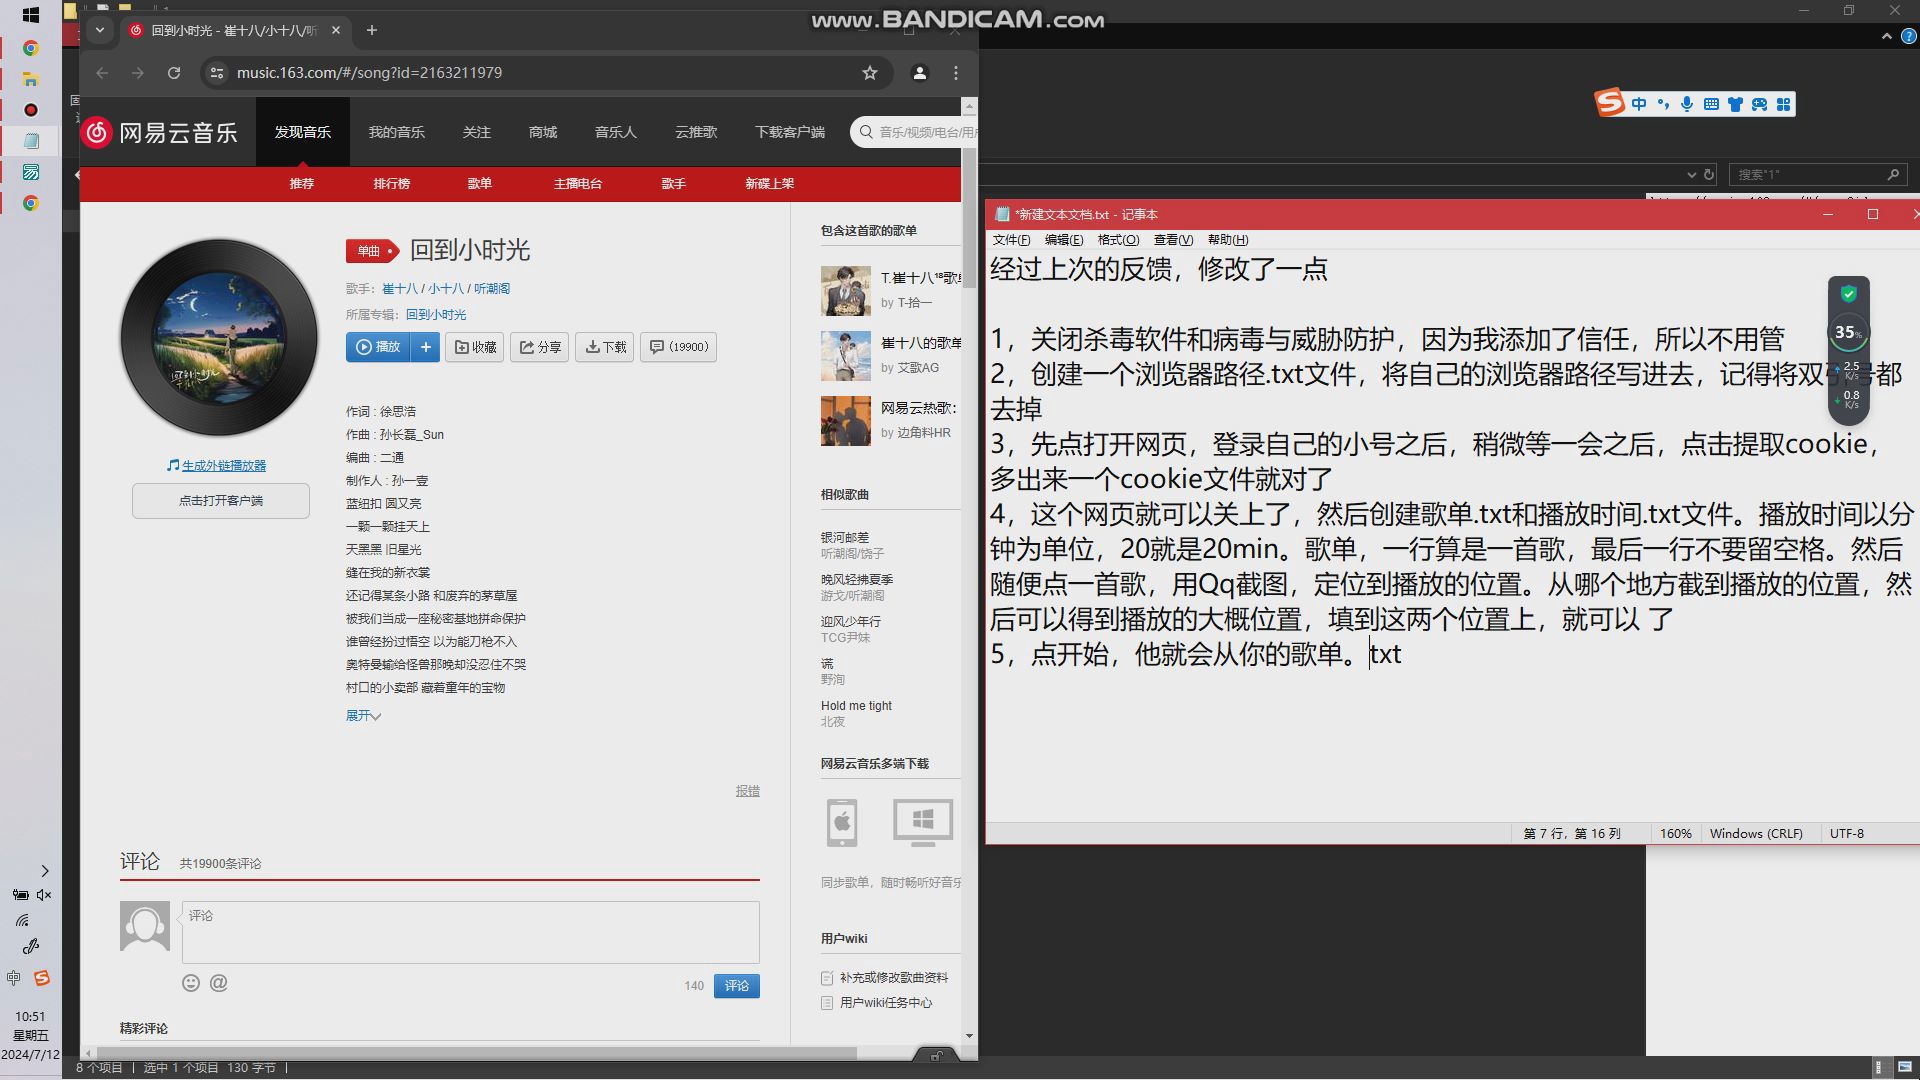Click the 补充或修改歌曲资料 link
Screen dimensions: 1920x1080
pyautogui.click(x=893, y=978)
